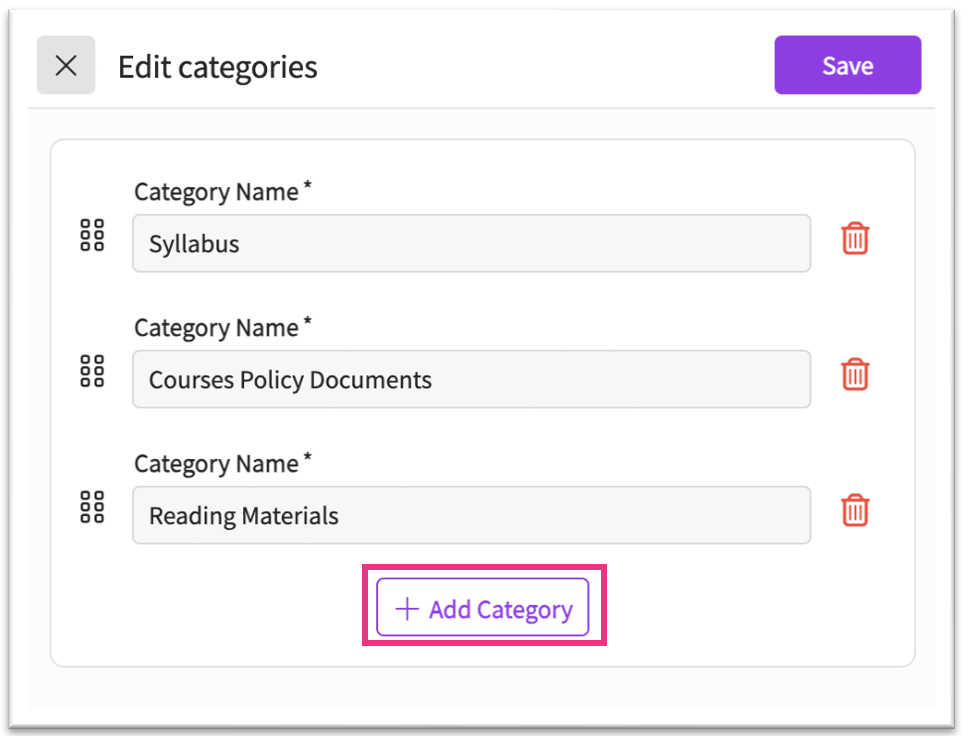Screen dimensions: 970x736
Task: Click Category Name label above Reading Materials
Action: coord(216,464)
